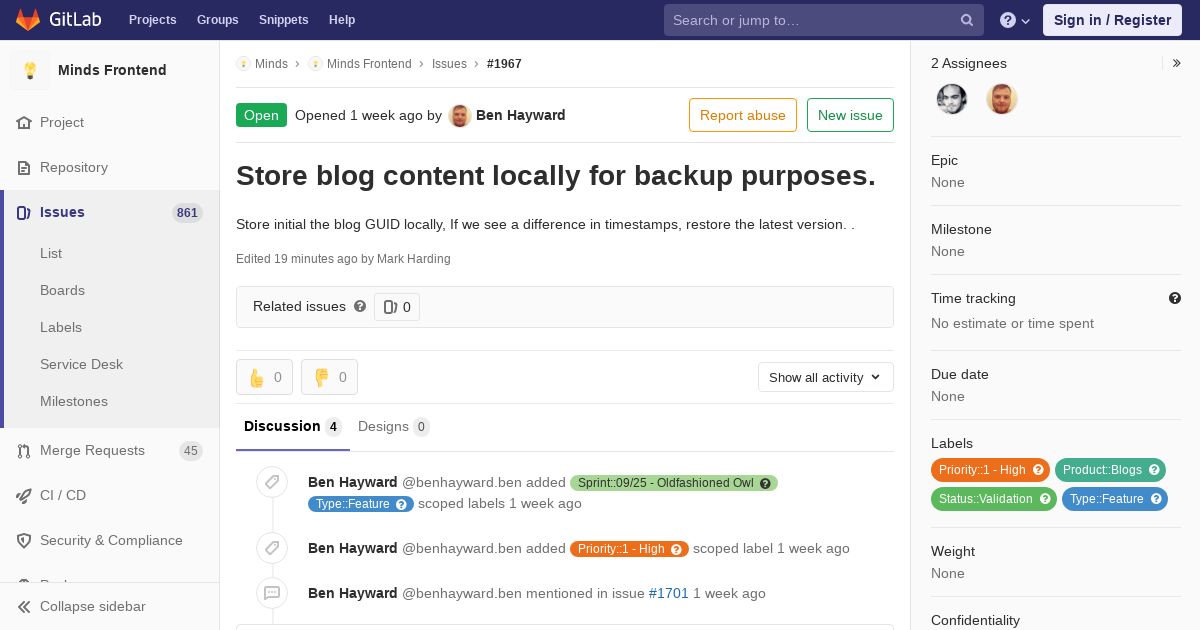Go to the Issues breadcrumb link

coord(449,63)
